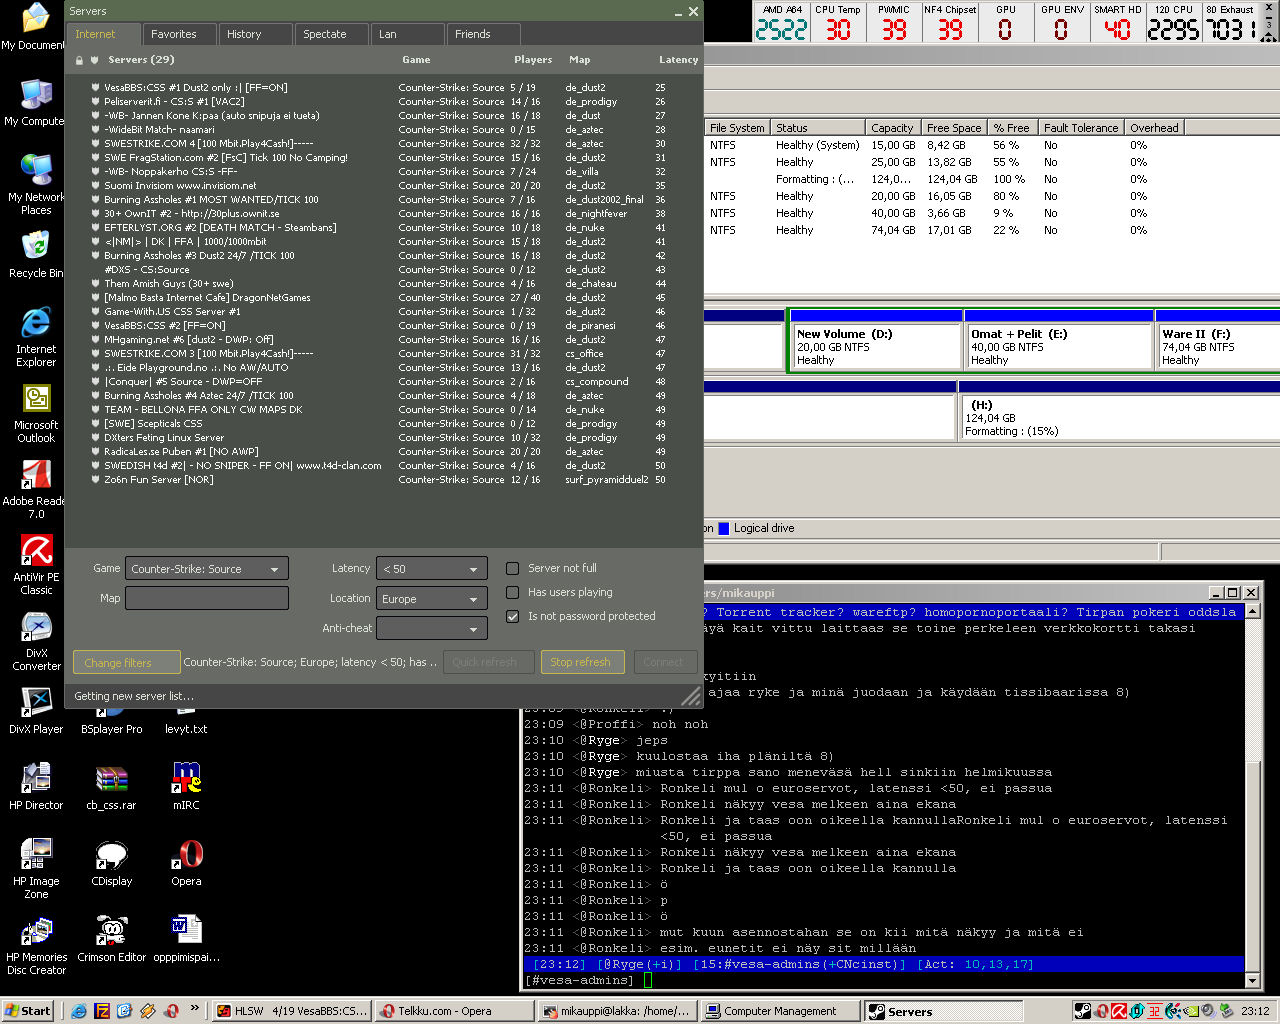Launch Internet Explorer from the desktop
The height and width of the screenshot is (1024, 1280).
pos(36,337)
